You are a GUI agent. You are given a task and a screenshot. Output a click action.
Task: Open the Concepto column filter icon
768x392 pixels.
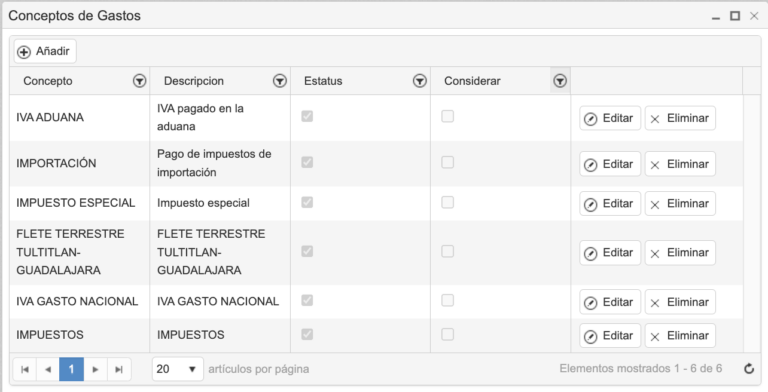(x=140, y=81)
